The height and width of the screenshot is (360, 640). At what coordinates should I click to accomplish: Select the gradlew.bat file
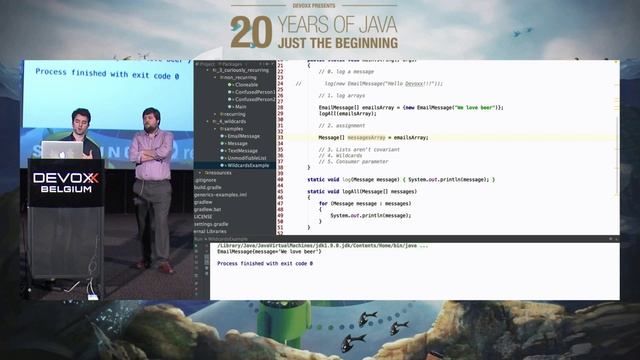[x=207, y=209]
